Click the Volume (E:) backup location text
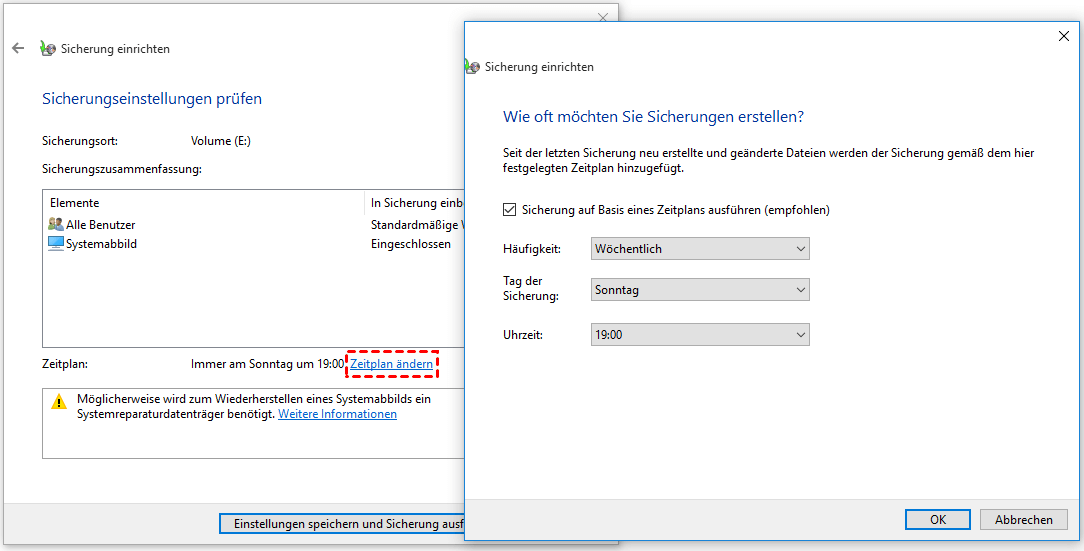This screenshot has width=1084, height=551. (221, 140)
